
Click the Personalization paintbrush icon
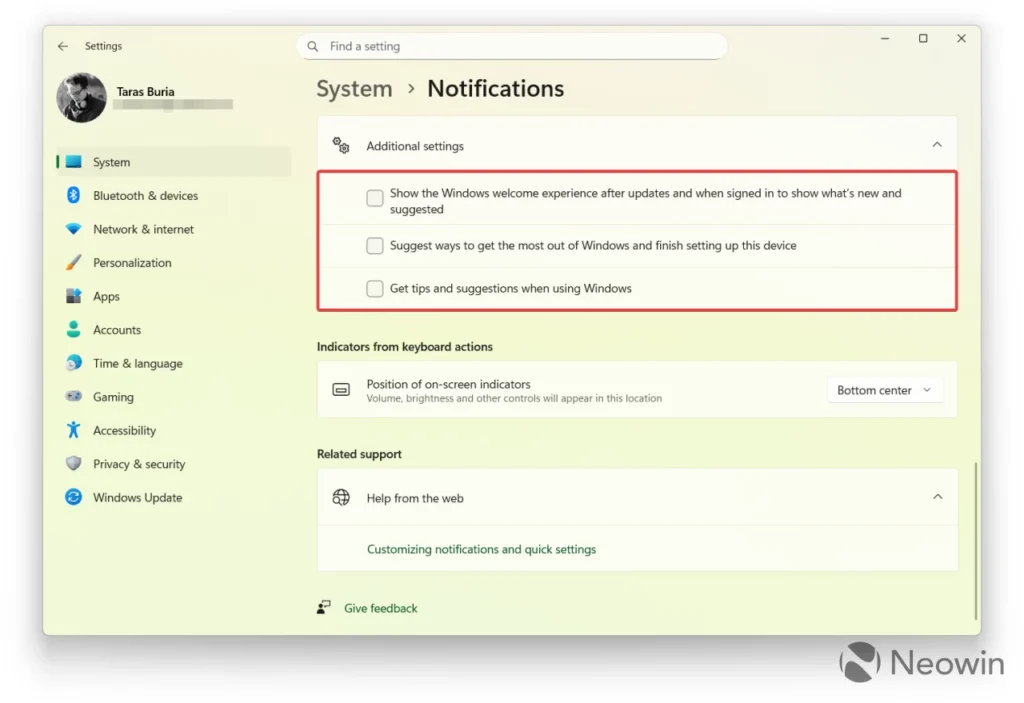[73, 263]
